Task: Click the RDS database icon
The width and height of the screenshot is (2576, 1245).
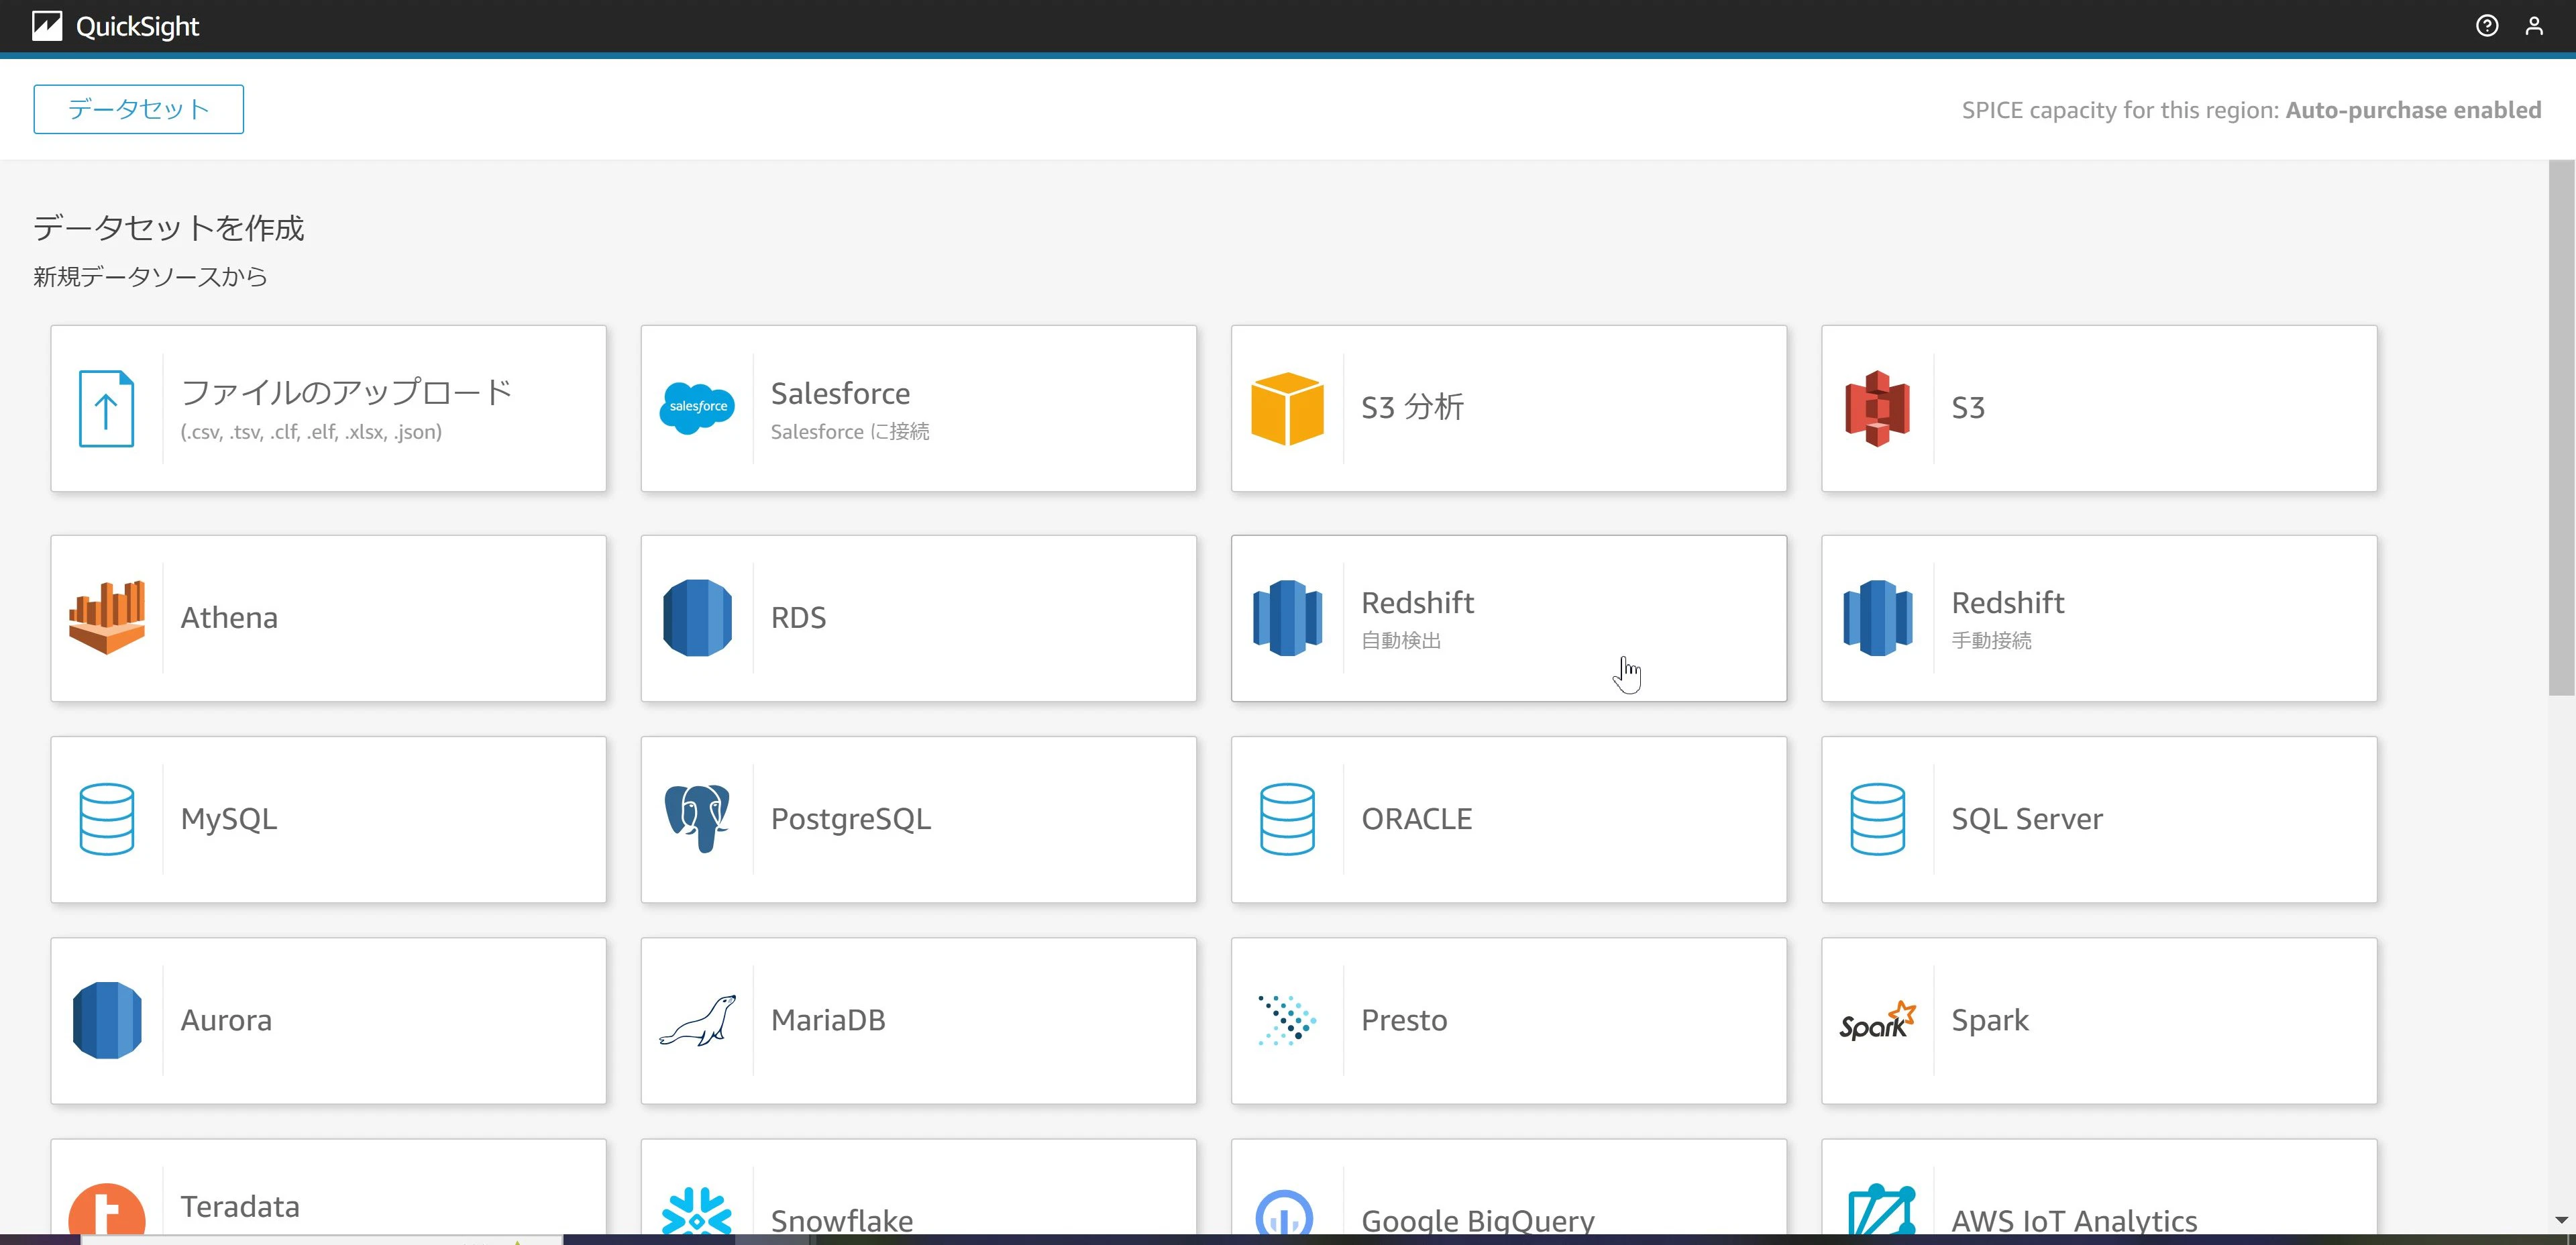Action: point(698,618)
